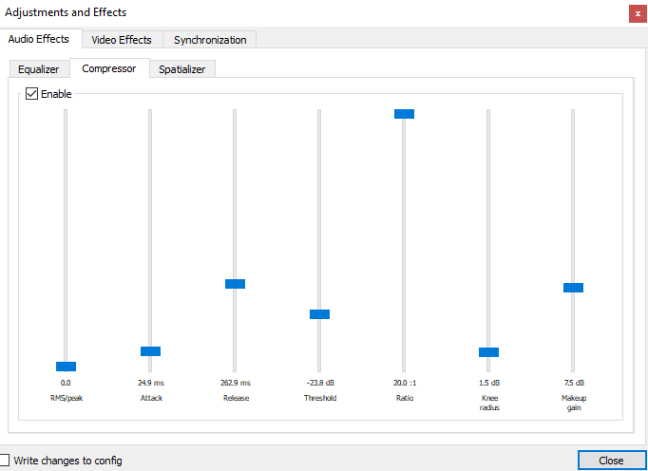The width and height of the screenshot is (648, 471).
Task: Select the Compressor sub-tab
Action: (109, 69)
